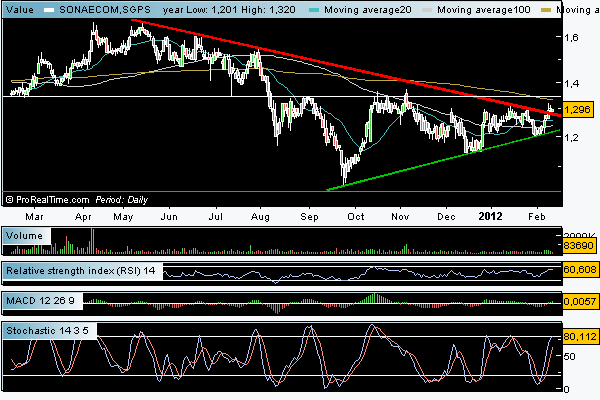Click the MACD value 0,0057
Image resolution: width=600 pixels, height=400 pixels.
point(579,301)
